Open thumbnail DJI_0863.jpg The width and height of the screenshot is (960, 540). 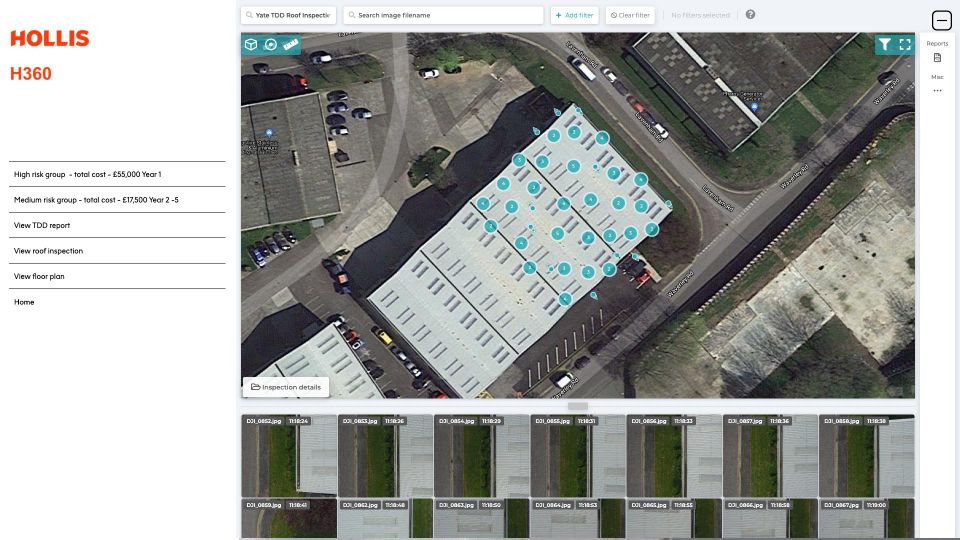pyautogui.click(x=481, y=519)
